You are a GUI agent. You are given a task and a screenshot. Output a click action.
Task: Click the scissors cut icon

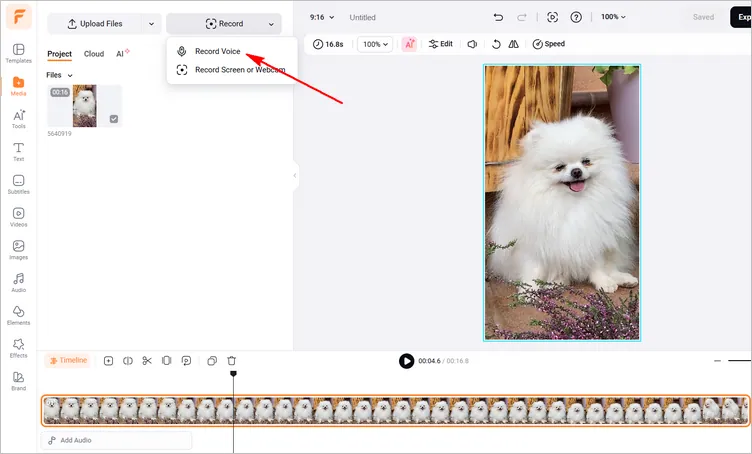pos(147,361)
